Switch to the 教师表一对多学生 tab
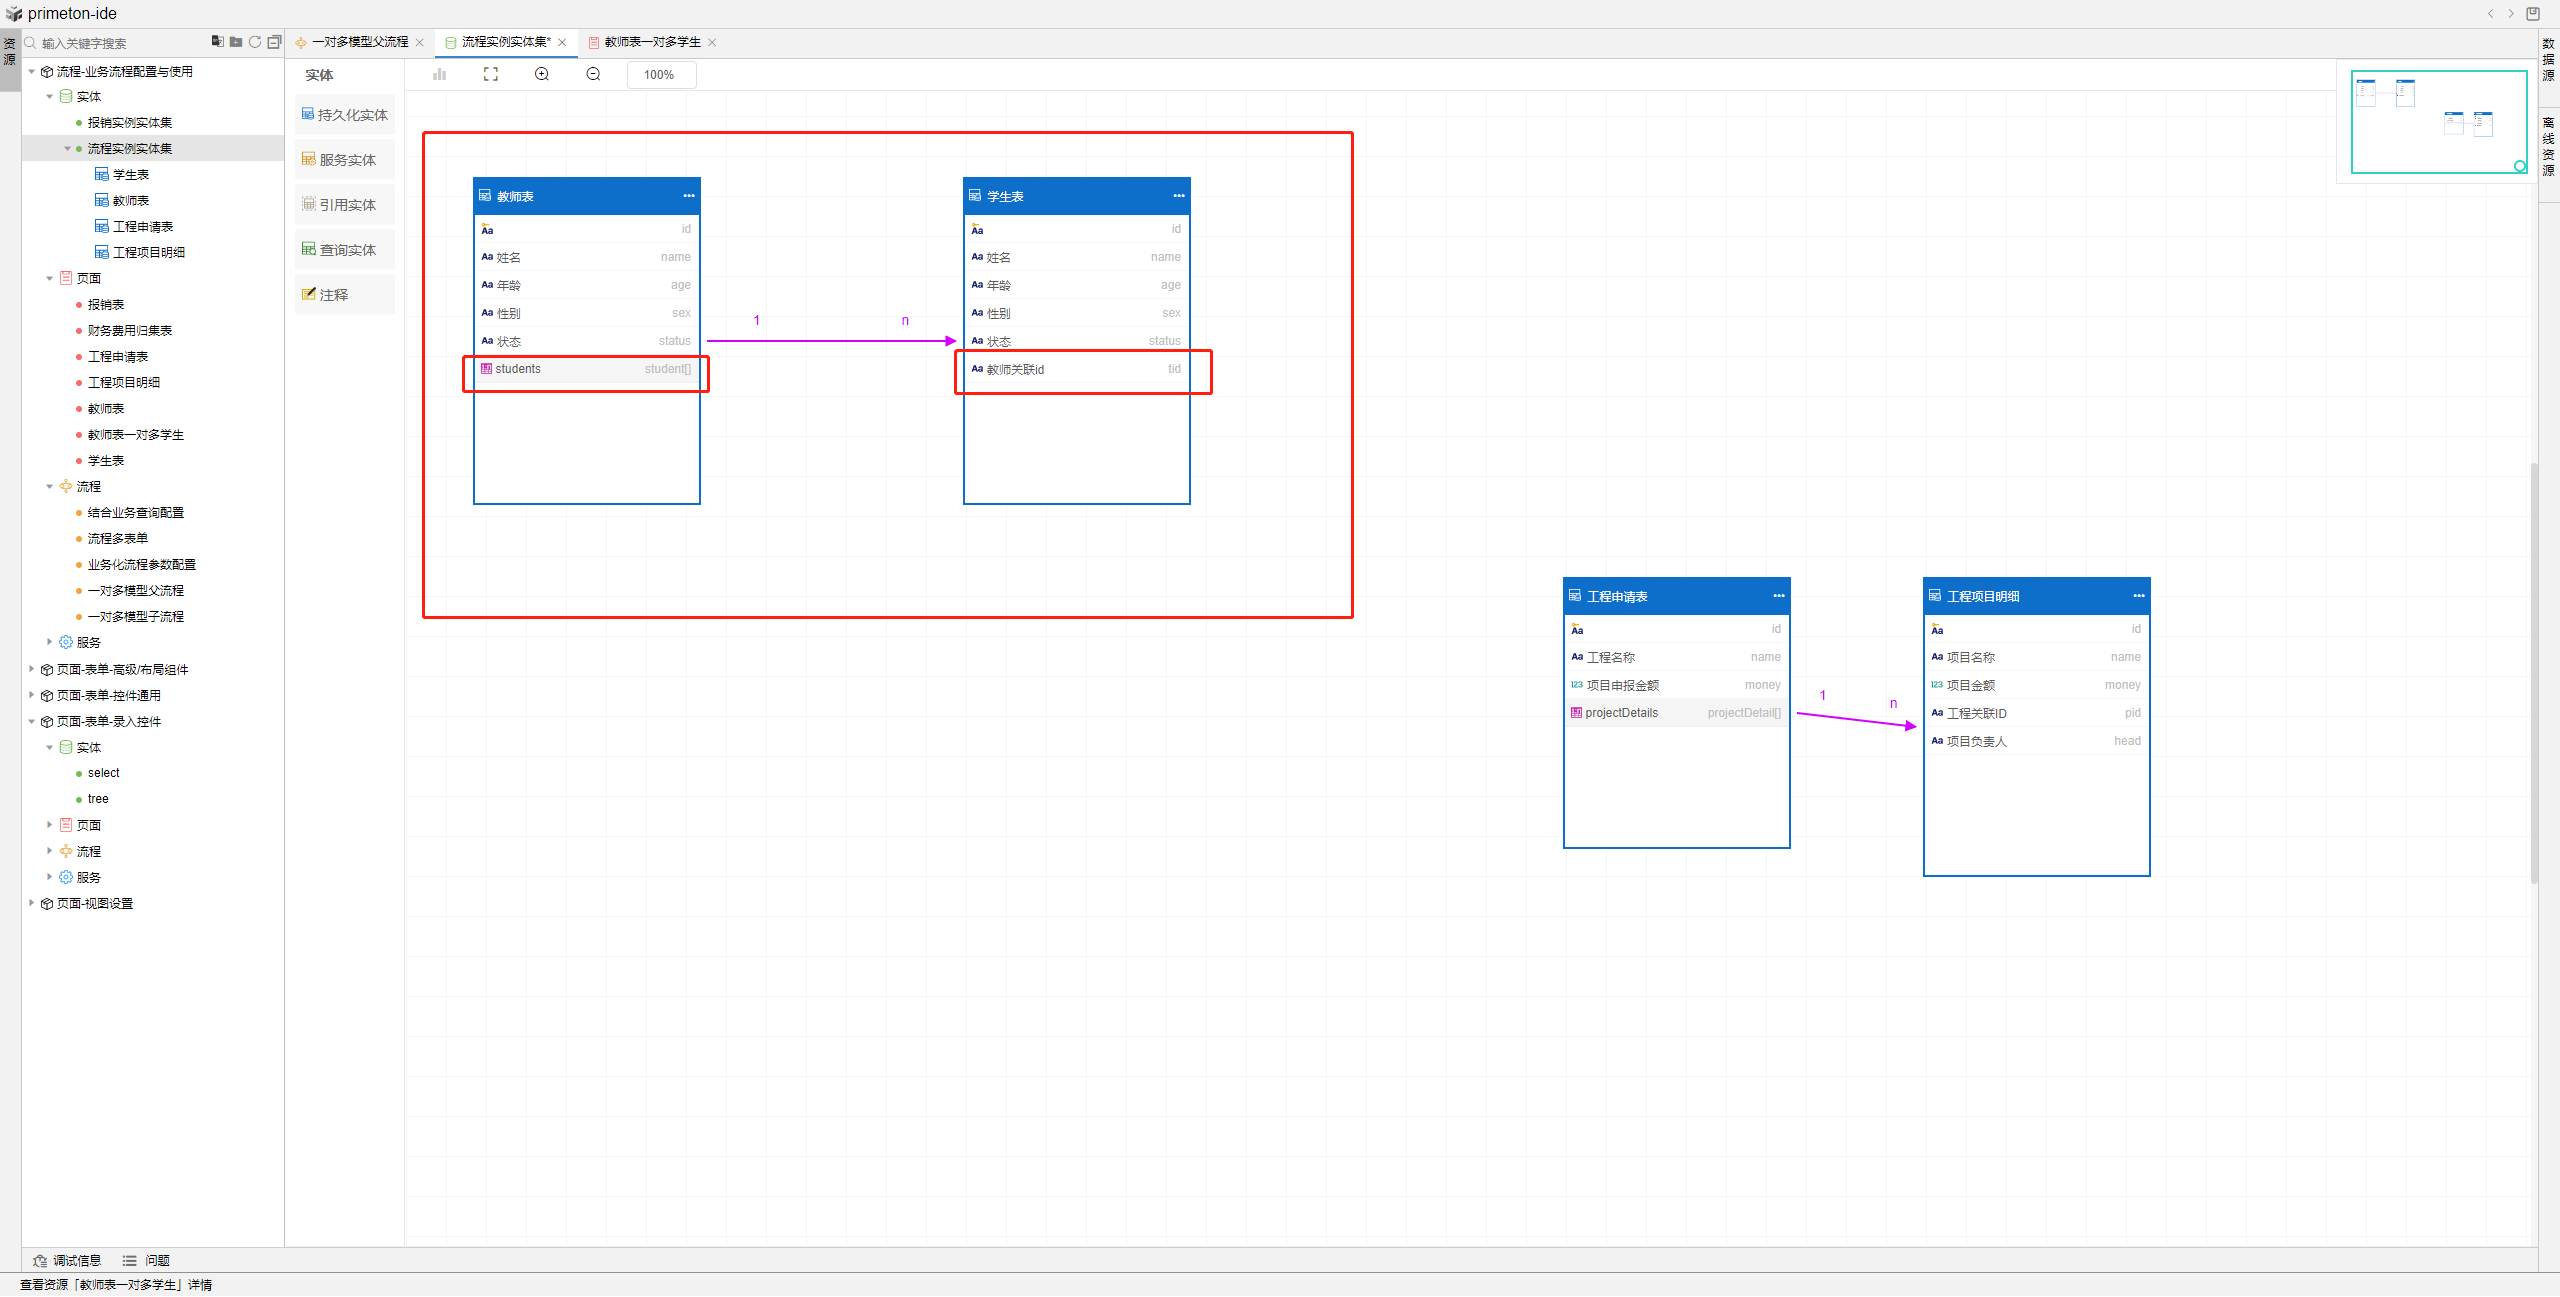Image resolution: width=2560 pixels, height=1297 pixels. [652, 42]
